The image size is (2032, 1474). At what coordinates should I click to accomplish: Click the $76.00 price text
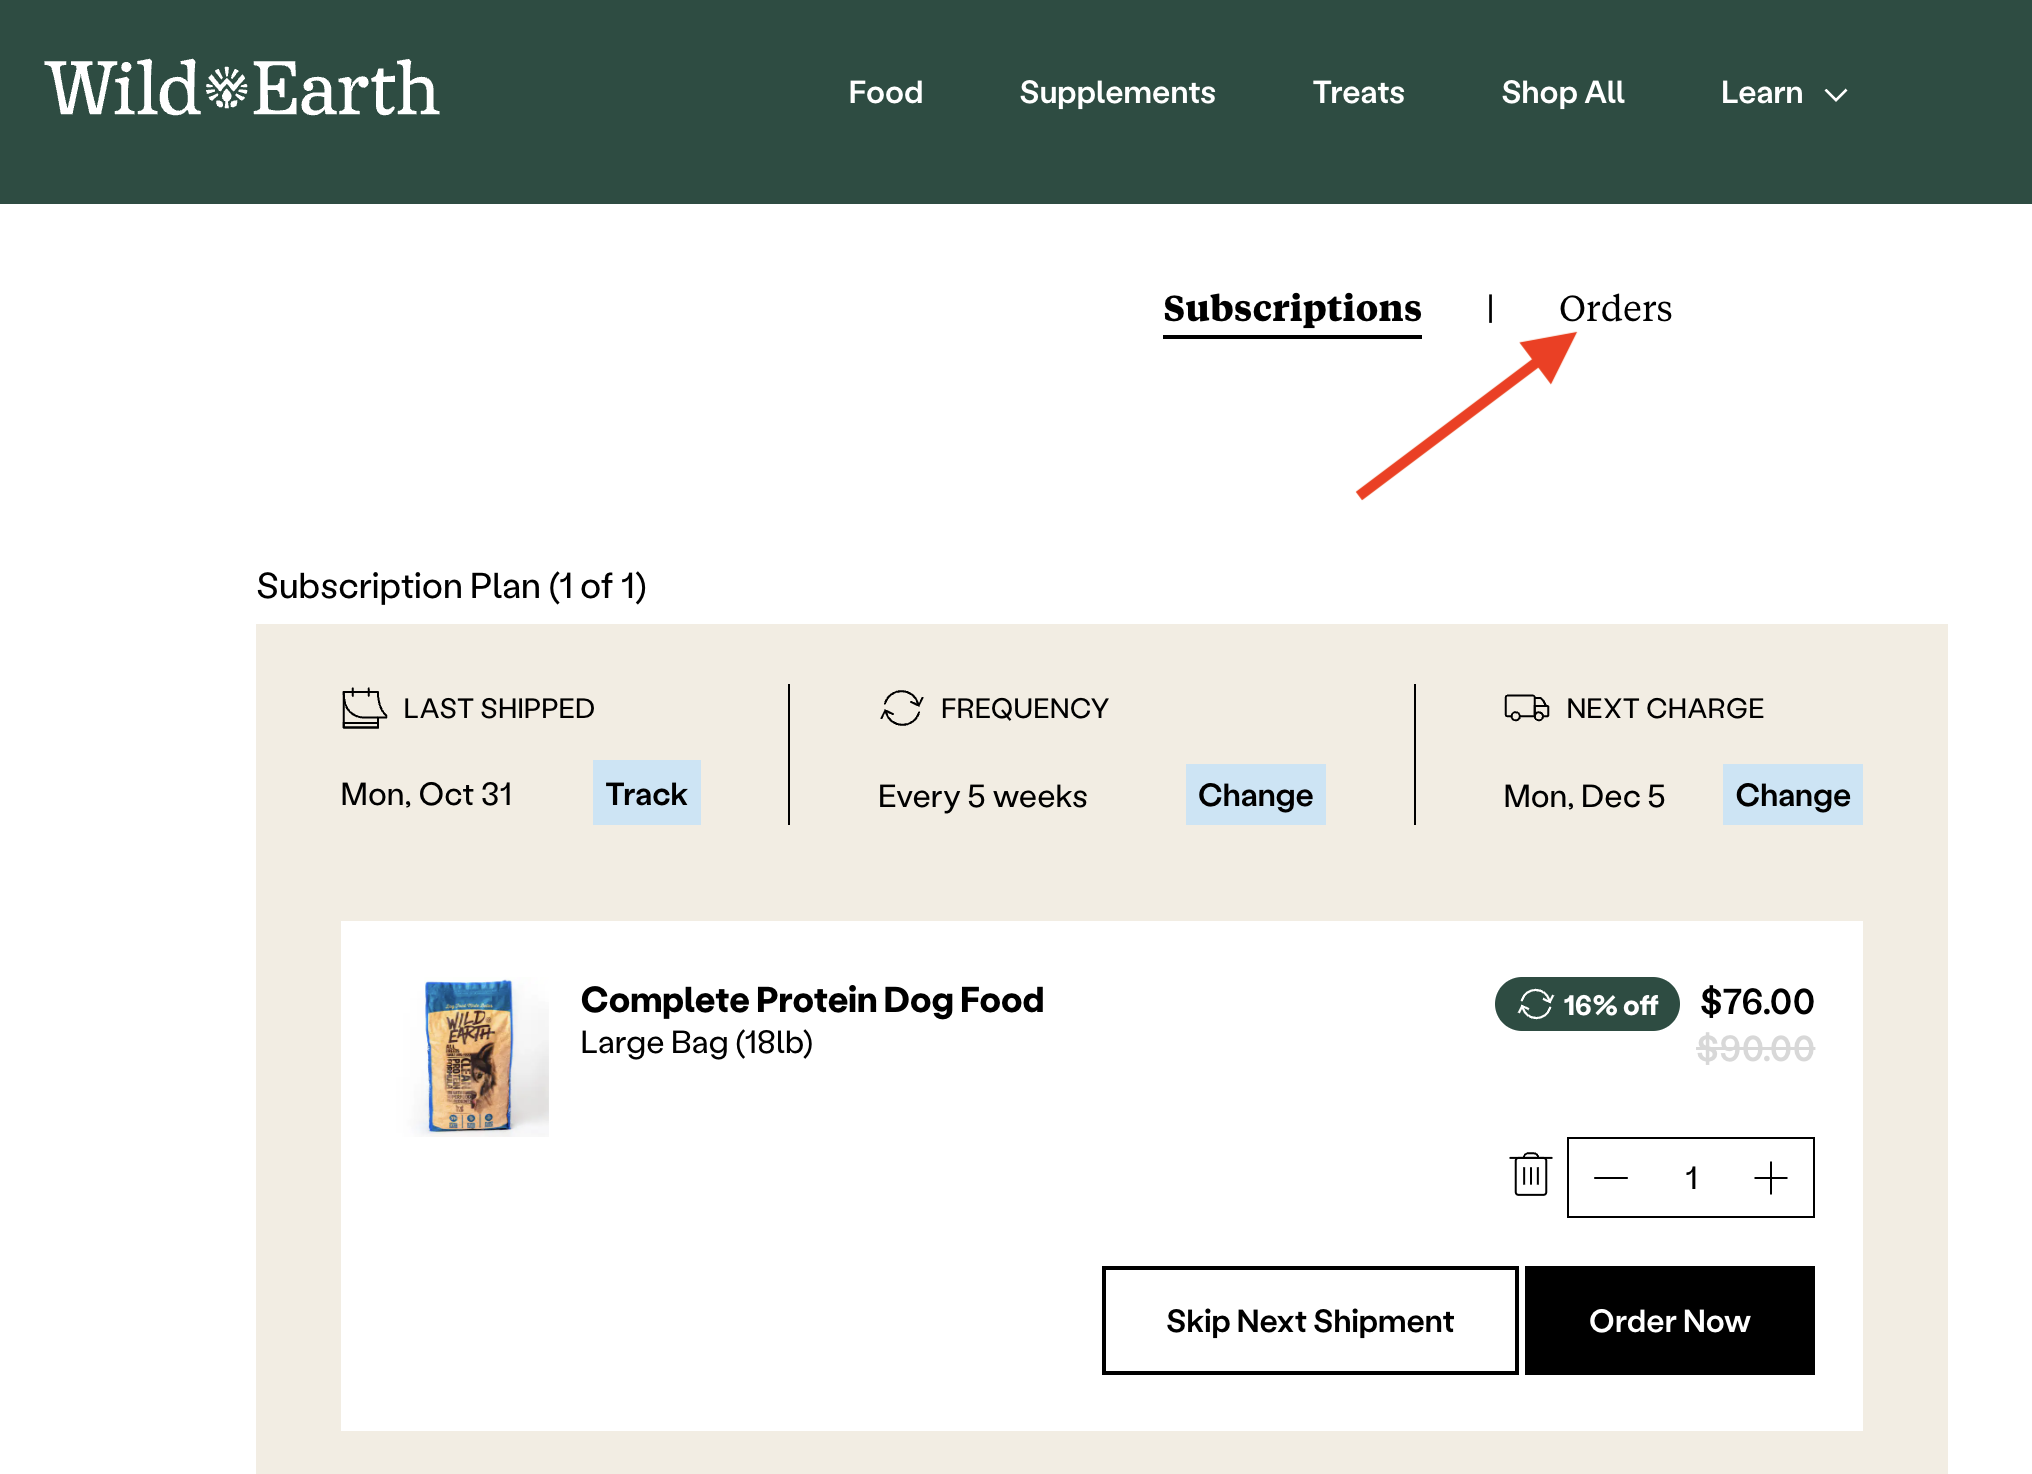click(x=1757, y=1002)
